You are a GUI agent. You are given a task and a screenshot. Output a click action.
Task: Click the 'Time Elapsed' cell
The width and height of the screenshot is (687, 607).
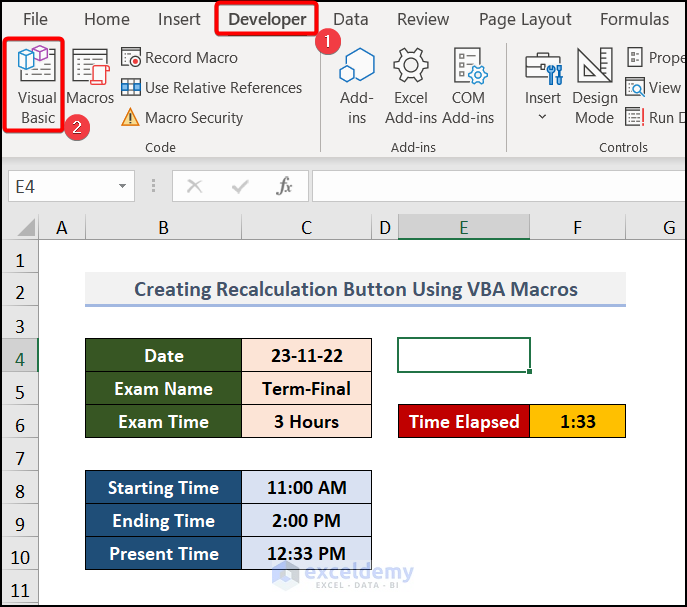[x=464, y=421]
